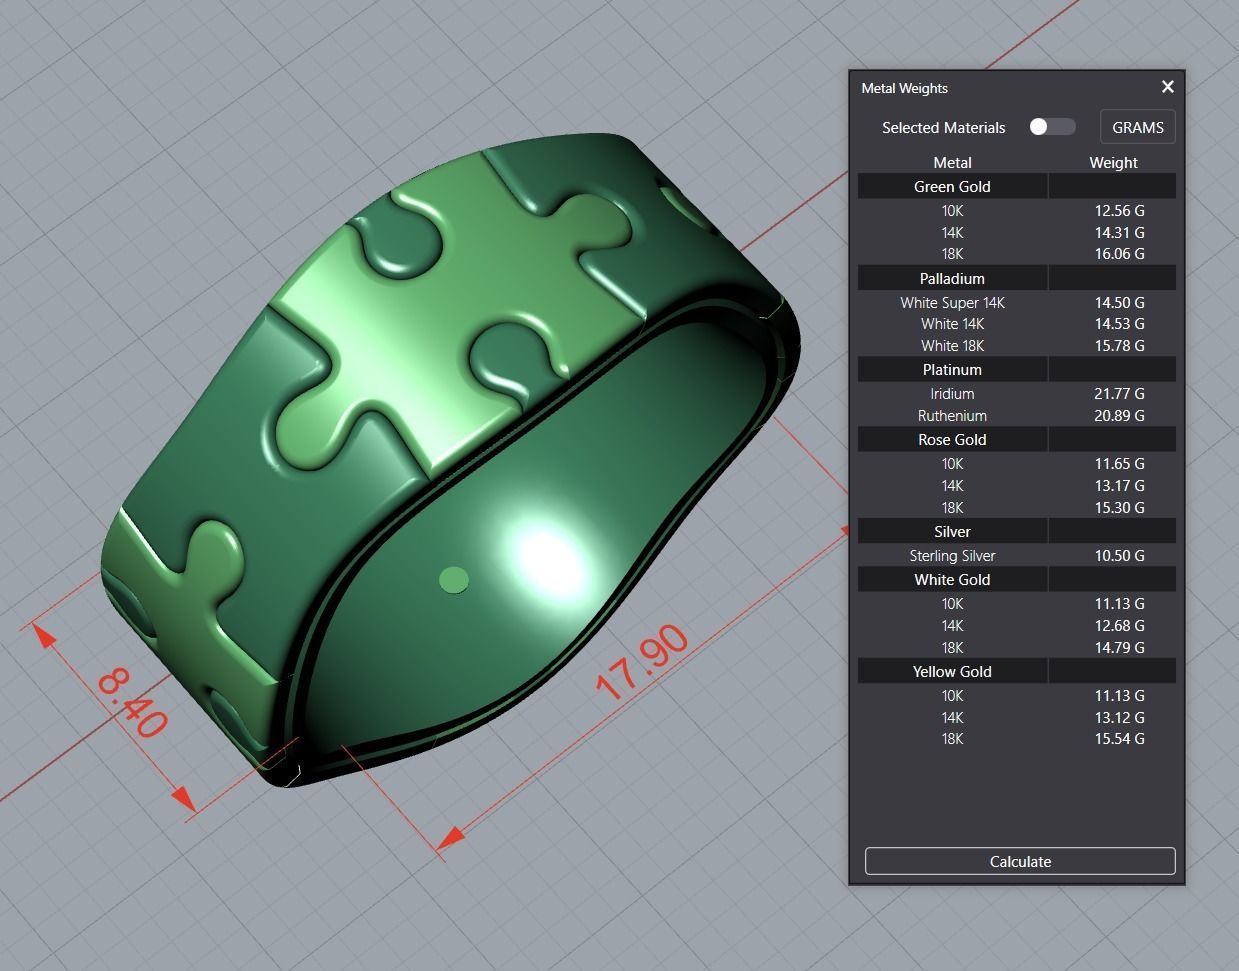Click the Weight column header
The height and width of the screenshot is (971, 1239).
click(1113, 162)
